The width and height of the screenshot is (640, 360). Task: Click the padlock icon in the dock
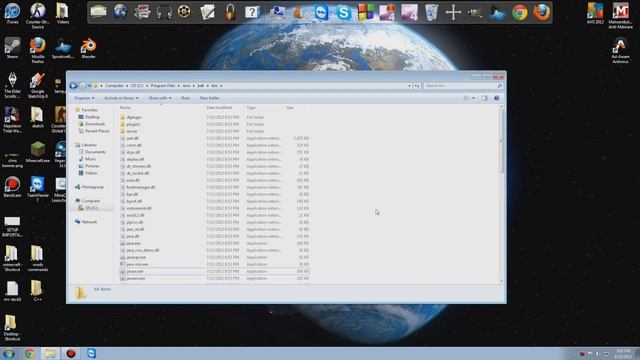230,12
